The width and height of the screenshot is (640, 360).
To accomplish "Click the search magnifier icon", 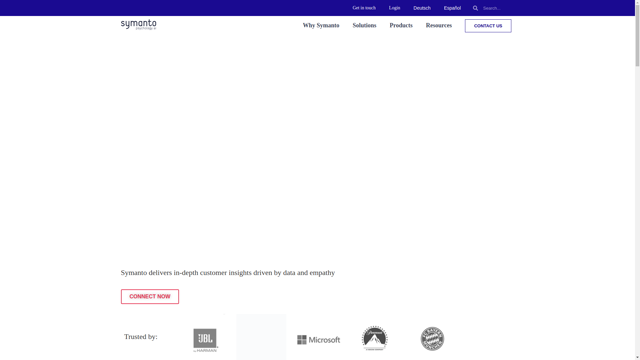I will (475, 8).
